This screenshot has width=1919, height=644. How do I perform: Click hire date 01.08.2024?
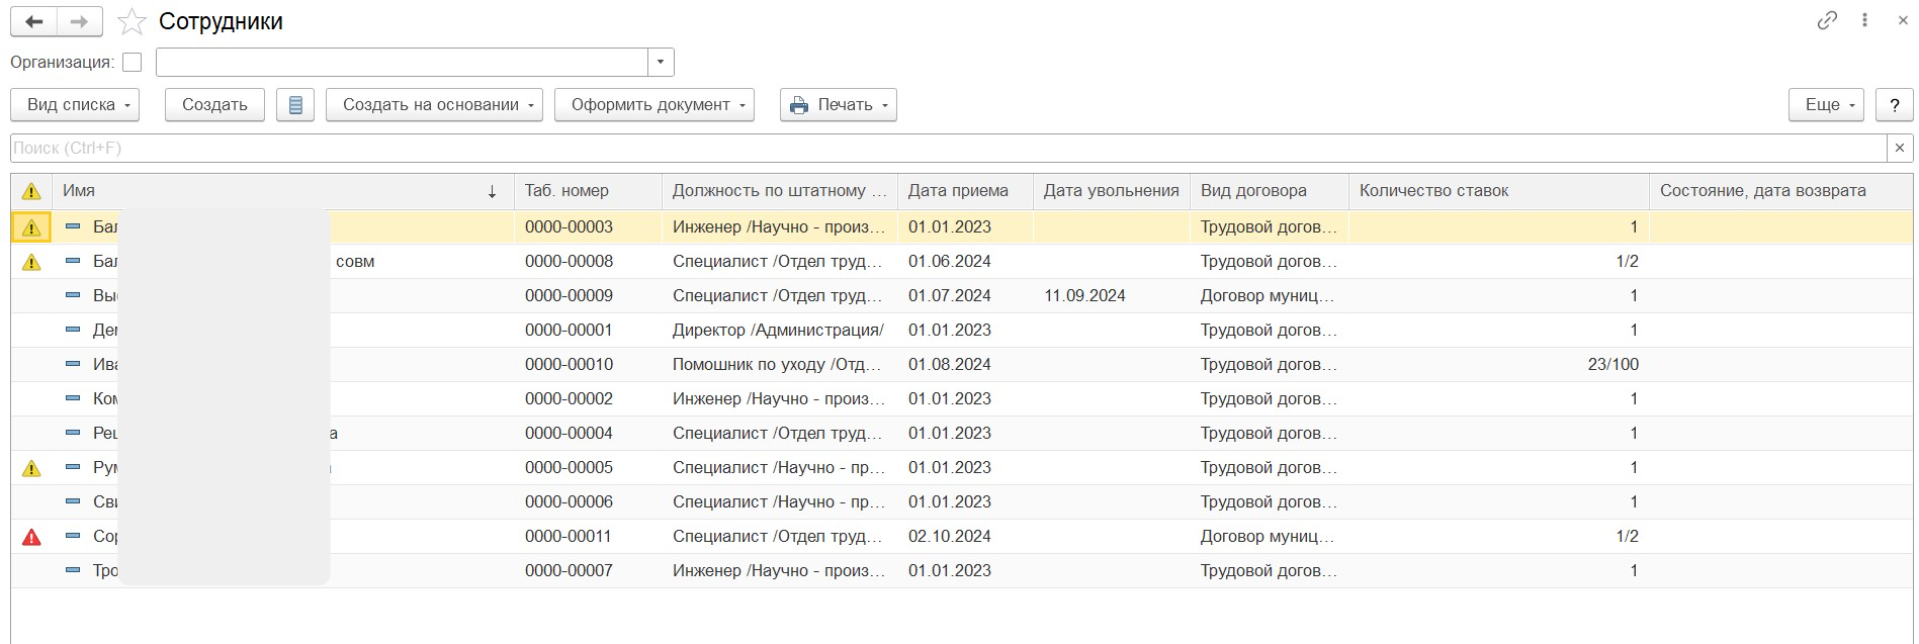[x=950, y=364]
